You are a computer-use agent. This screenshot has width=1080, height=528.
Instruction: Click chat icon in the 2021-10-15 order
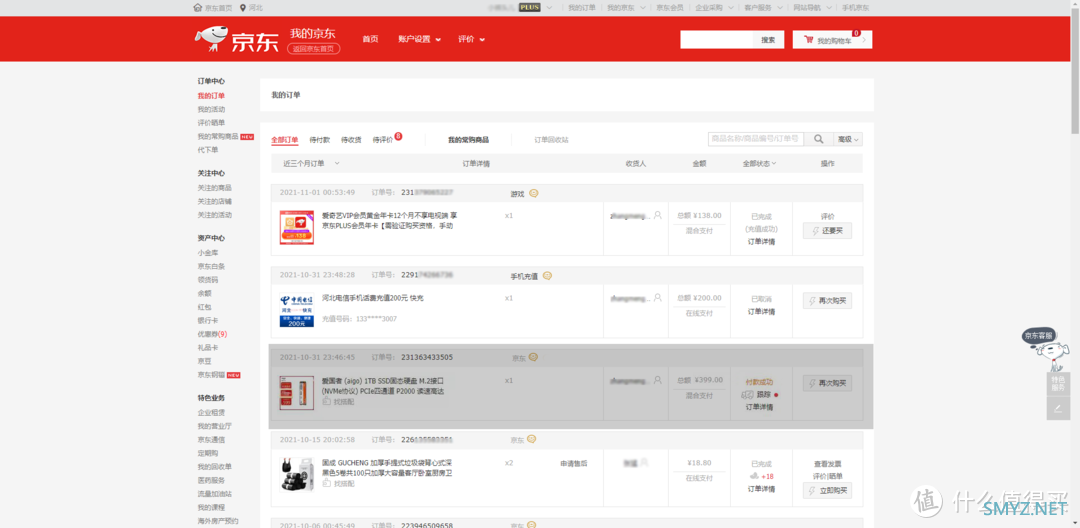532,439
